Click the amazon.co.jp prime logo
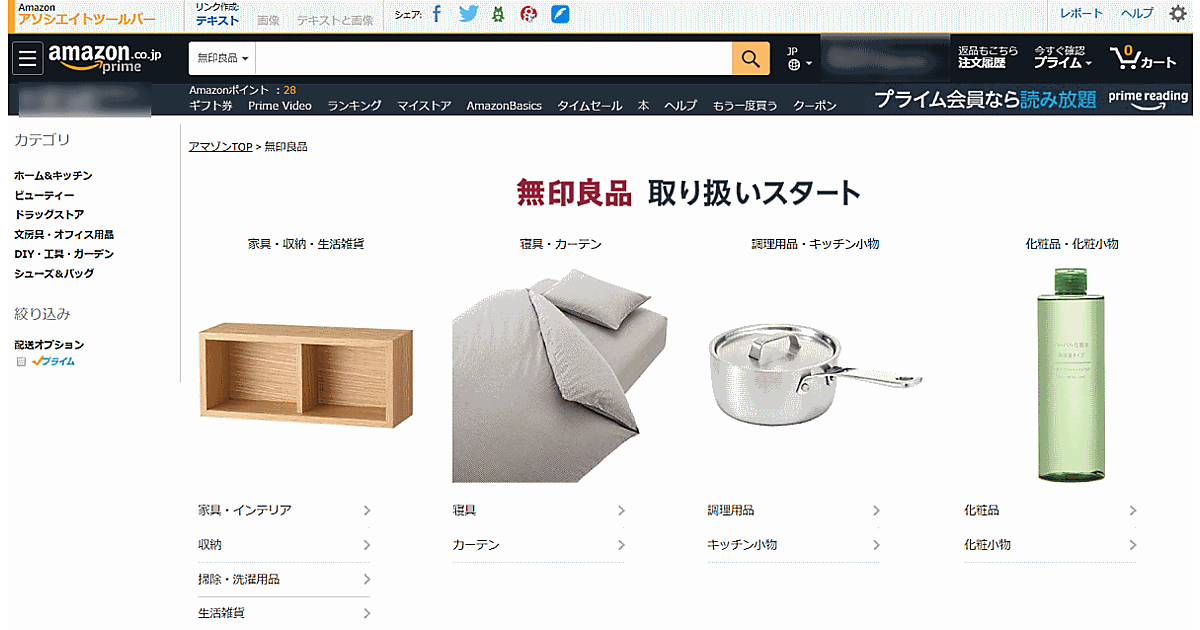The image size is (1200, 630). coord(104,58)
